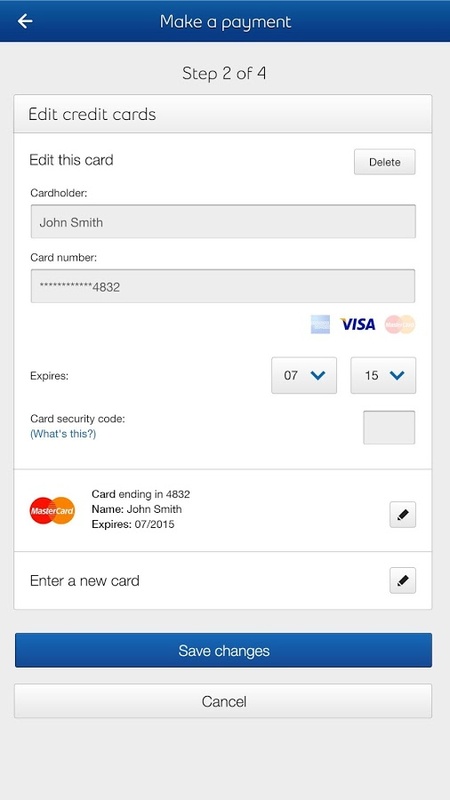Focus the Cardholder name field
The width and height of the screenshot is (450, 800).
tap(223, 221)
